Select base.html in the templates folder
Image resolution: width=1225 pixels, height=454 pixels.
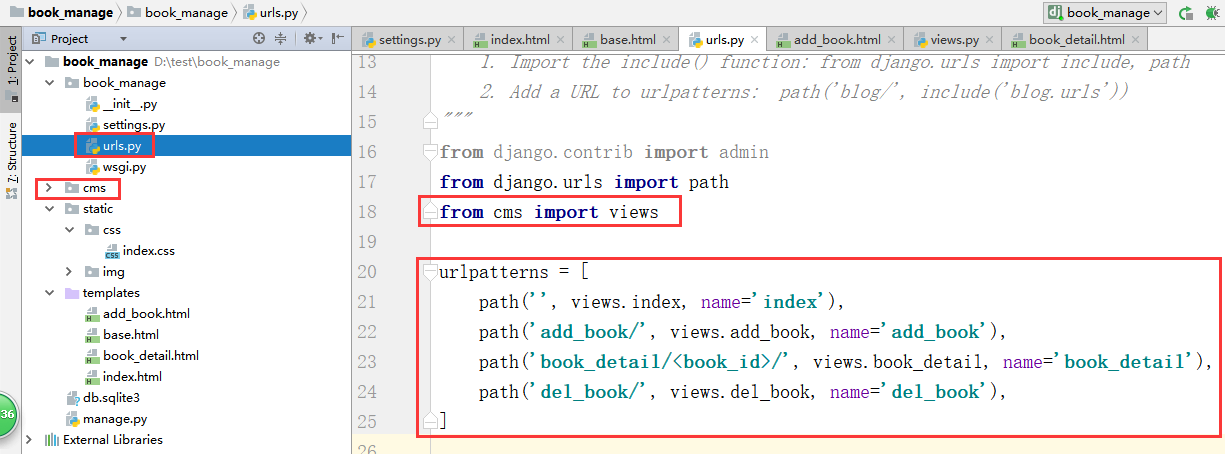click(x=122, y=335)
